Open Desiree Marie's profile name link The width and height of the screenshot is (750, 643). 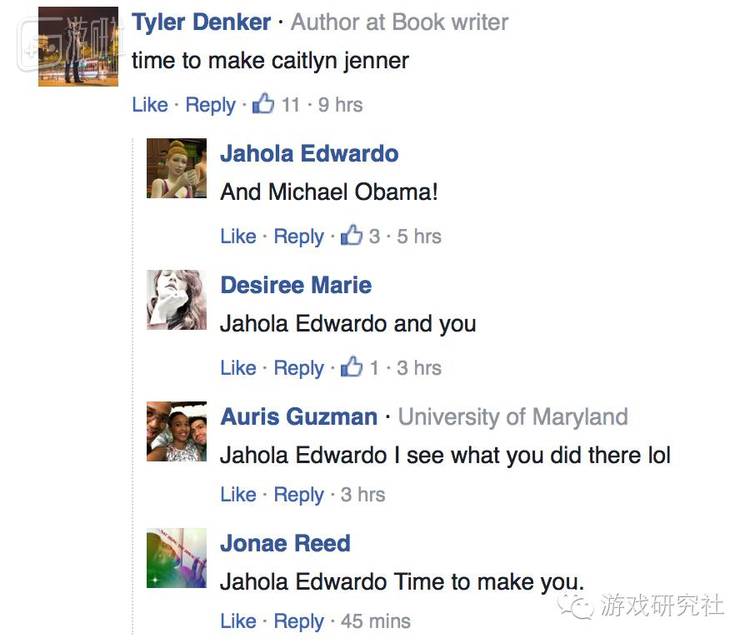(296, 286)
